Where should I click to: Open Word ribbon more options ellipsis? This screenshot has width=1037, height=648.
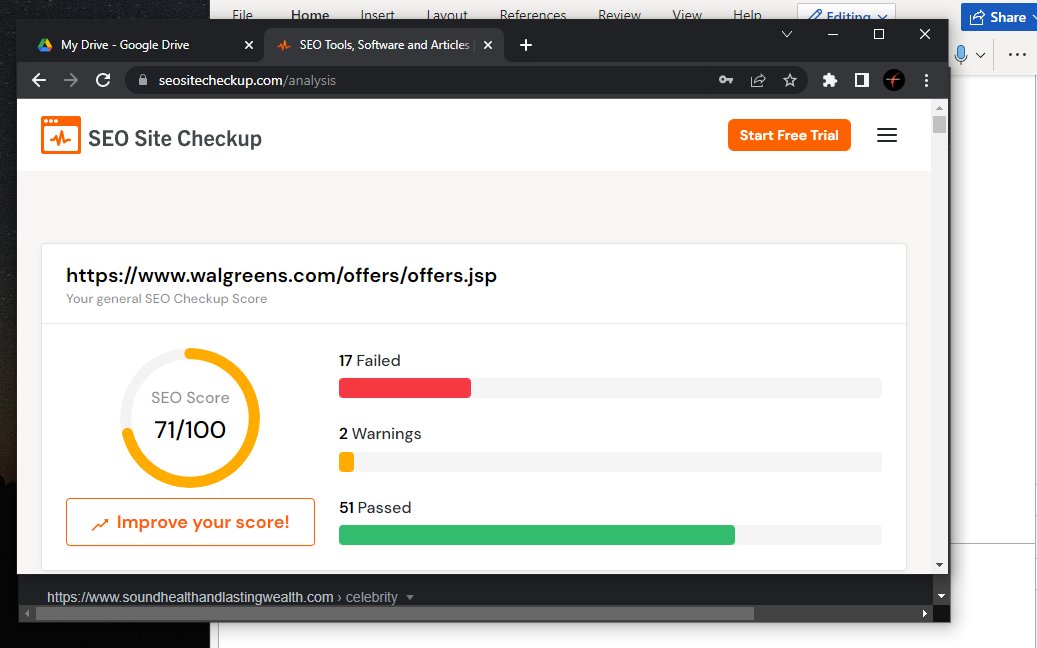1017,54
